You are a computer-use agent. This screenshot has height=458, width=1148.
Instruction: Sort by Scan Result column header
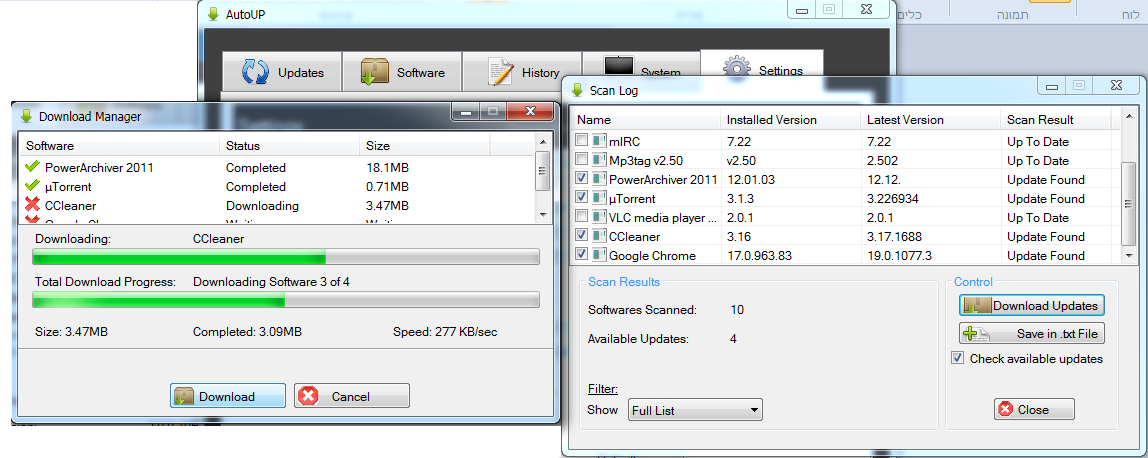tap(1056, 119)
